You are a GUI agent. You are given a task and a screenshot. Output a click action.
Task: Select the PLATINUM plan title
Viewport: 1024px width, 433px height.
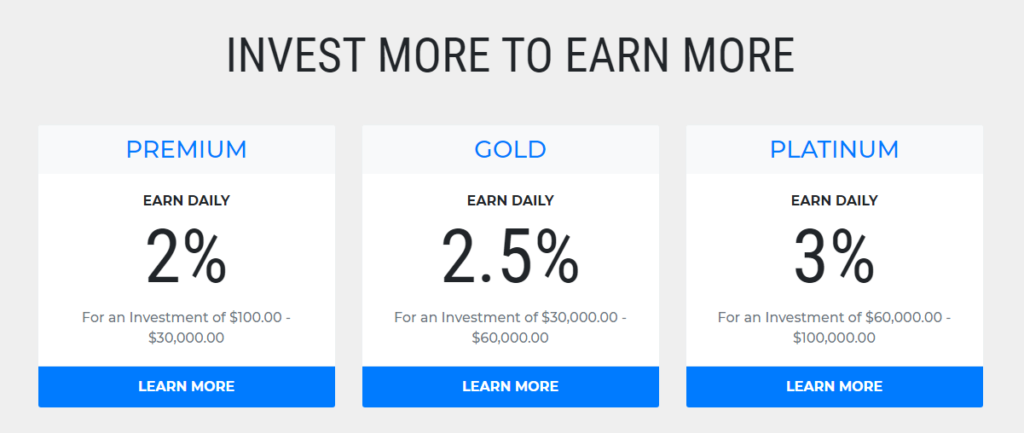coord(834,150)
